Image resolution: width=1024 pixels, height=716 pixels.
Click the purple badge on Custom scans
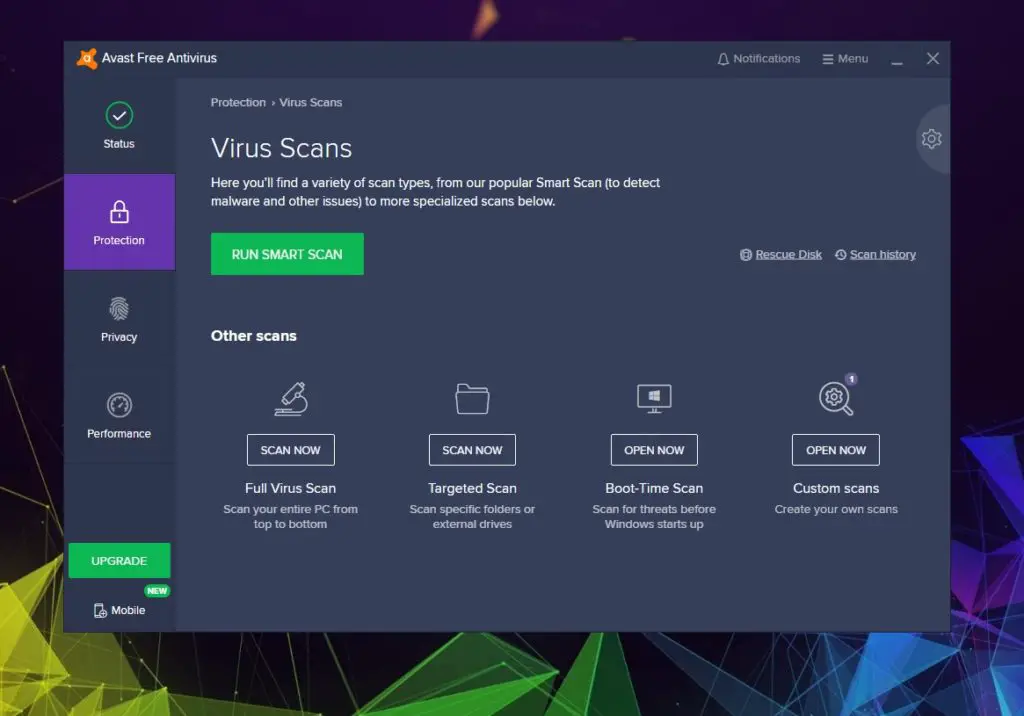[851, 379]
